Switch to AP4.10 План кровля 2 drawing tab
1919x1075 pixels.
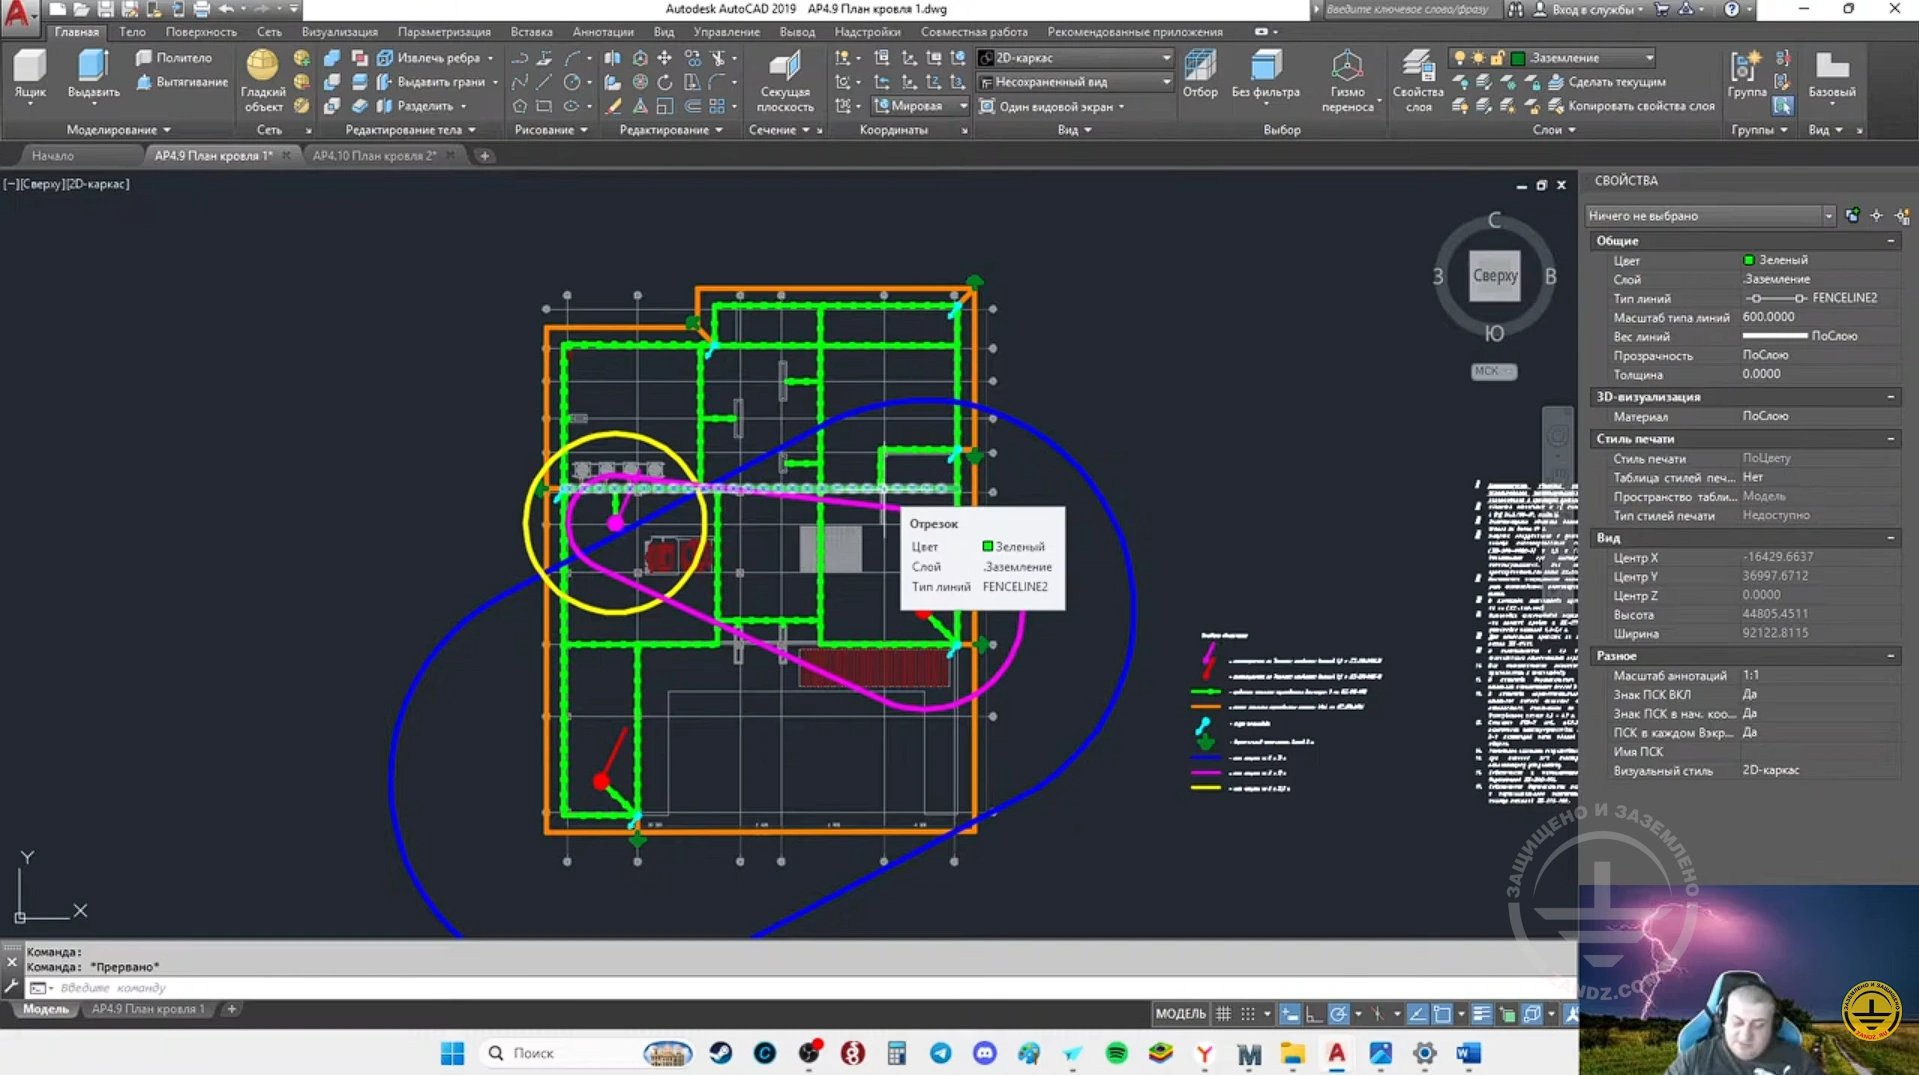375,156
